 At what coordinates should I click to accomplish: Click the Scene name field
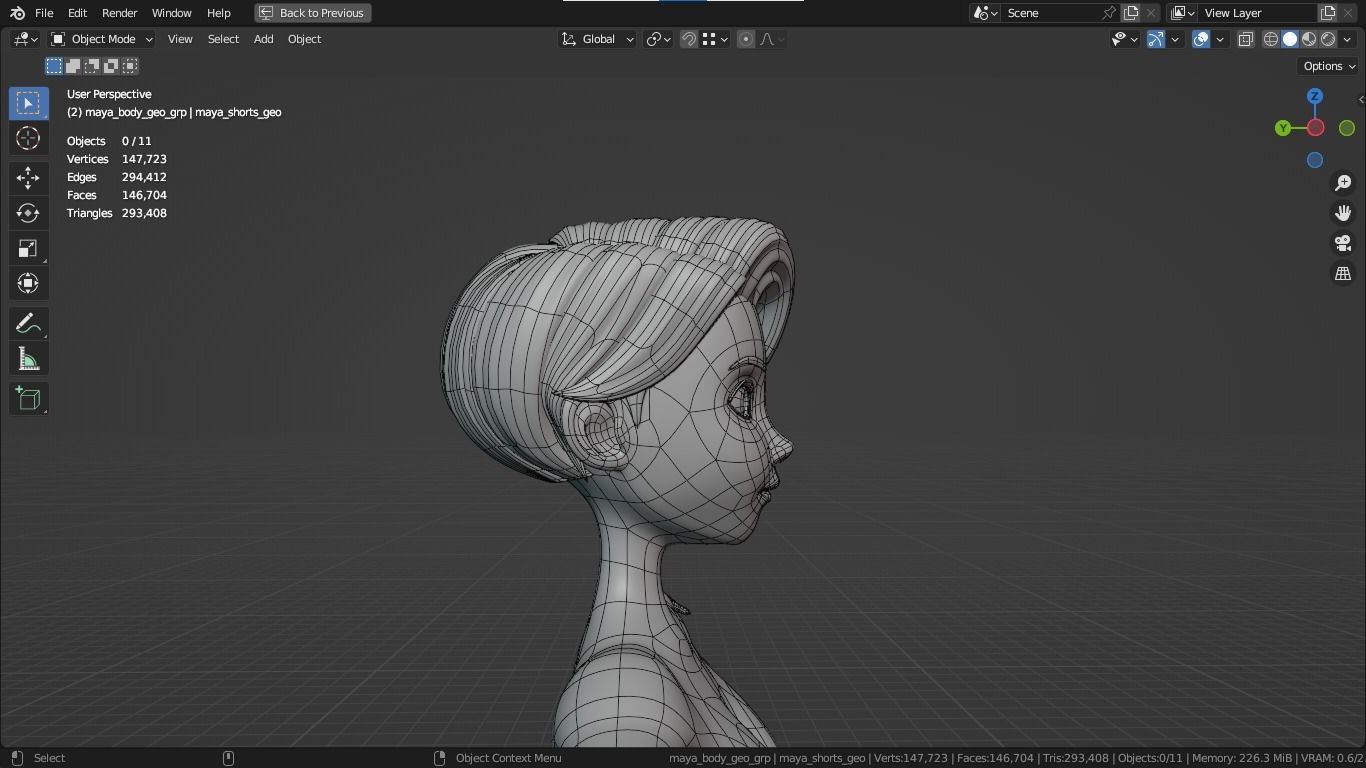1050,13
